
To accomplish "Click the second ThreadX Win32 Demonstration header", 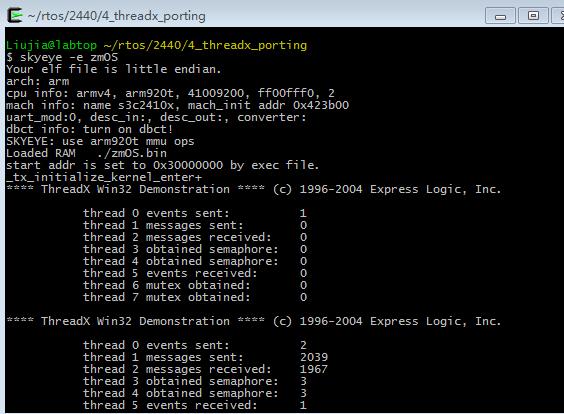I will click(254, 321).
